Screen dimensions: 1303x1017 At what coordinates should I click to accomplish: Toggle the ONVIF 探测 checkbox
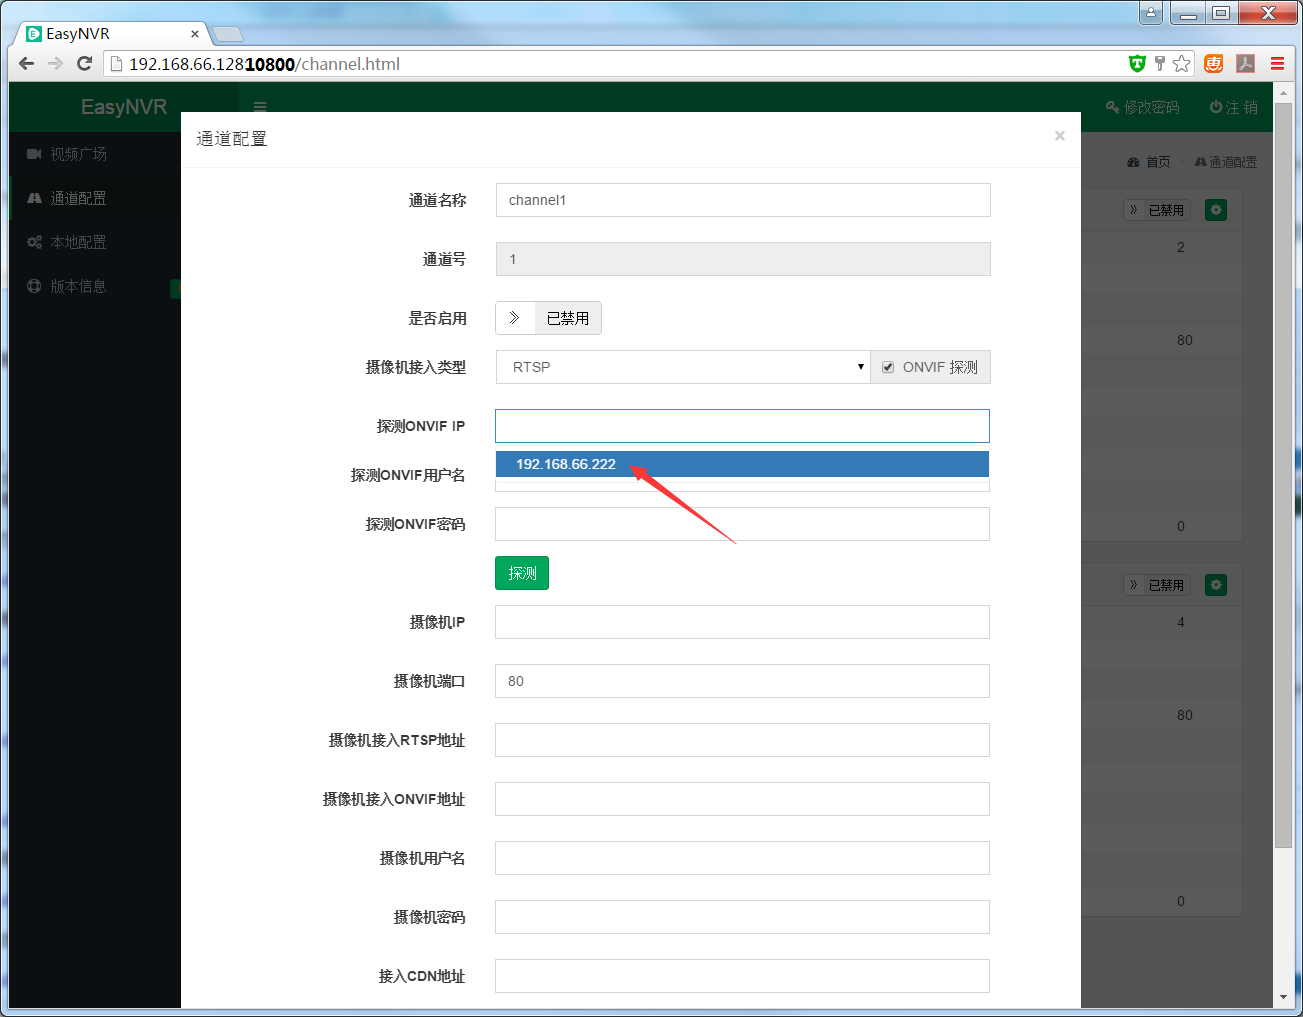click(x=888, y=368)
